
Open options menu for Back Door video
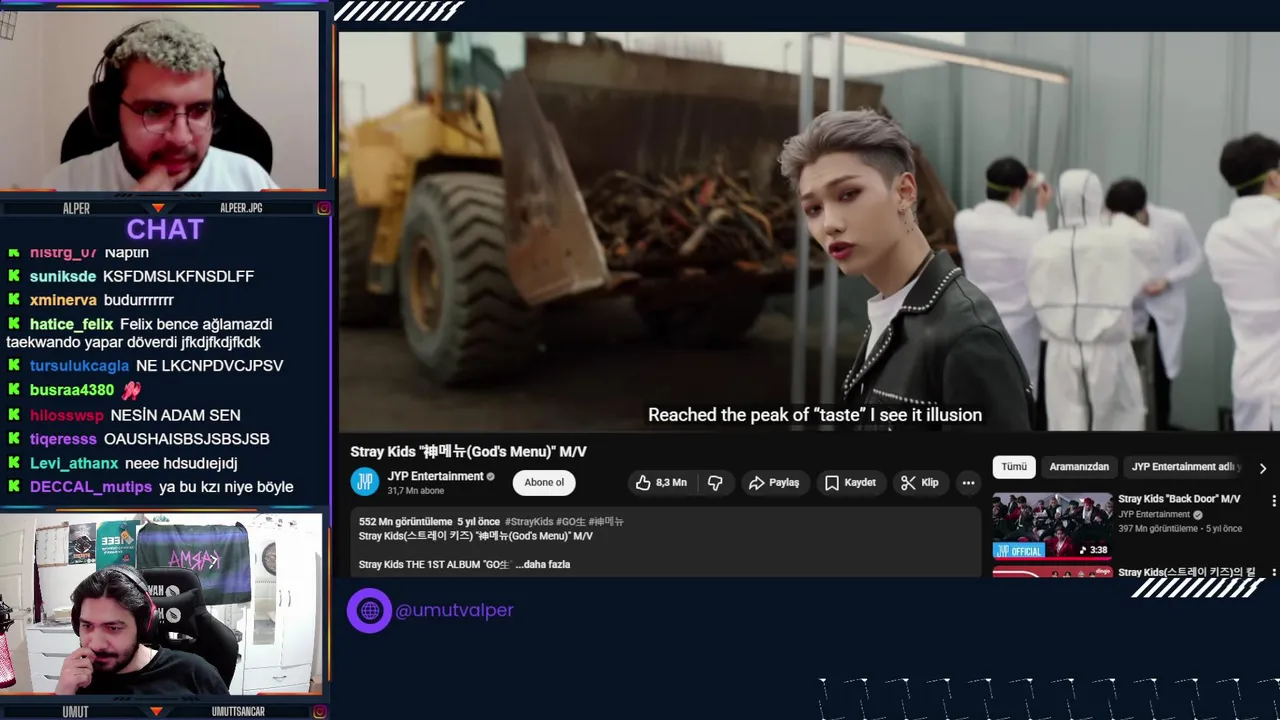[1273, 500]
